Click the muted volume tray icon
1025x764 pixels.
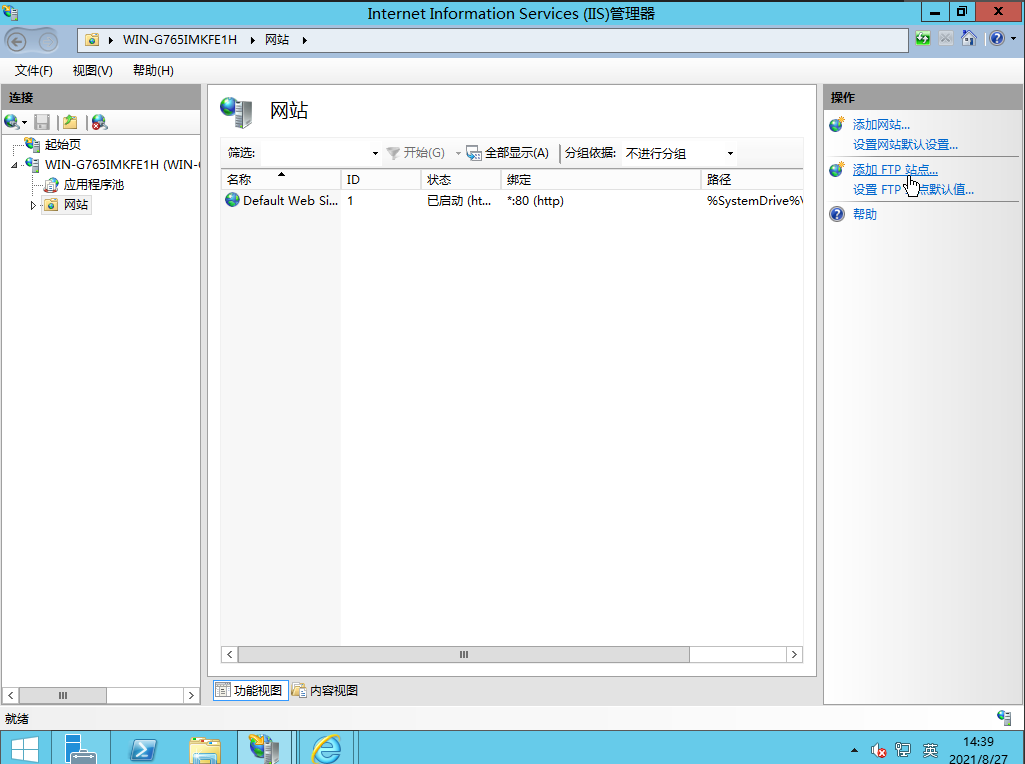[x=879, y=750]
